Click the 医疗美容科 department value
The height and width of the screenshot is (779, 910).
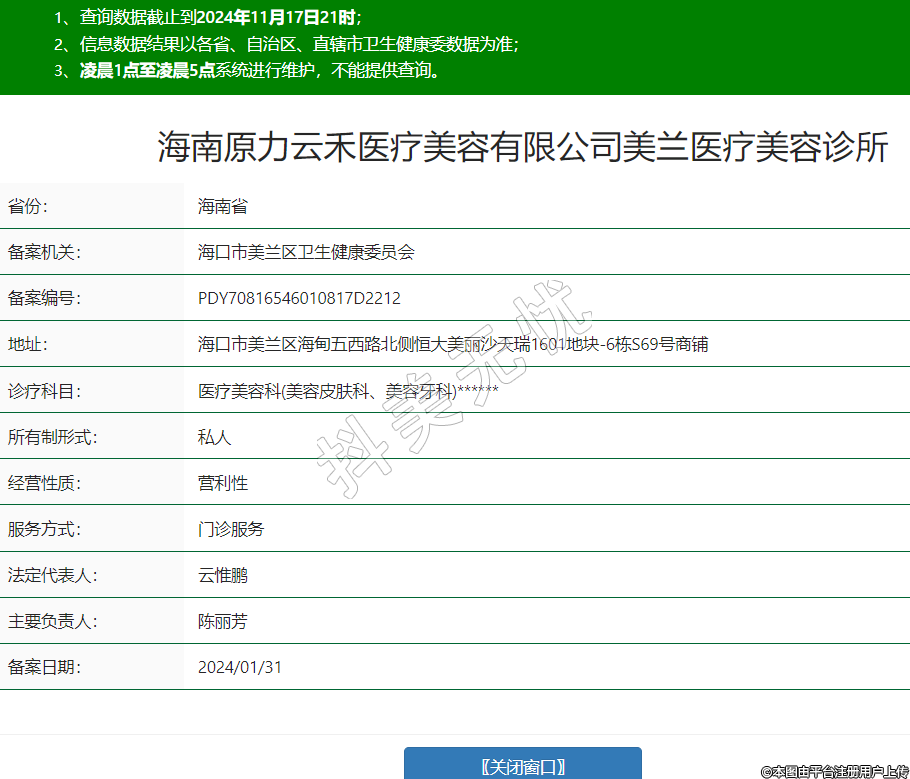pyautogui.click(x=348, y=391)
